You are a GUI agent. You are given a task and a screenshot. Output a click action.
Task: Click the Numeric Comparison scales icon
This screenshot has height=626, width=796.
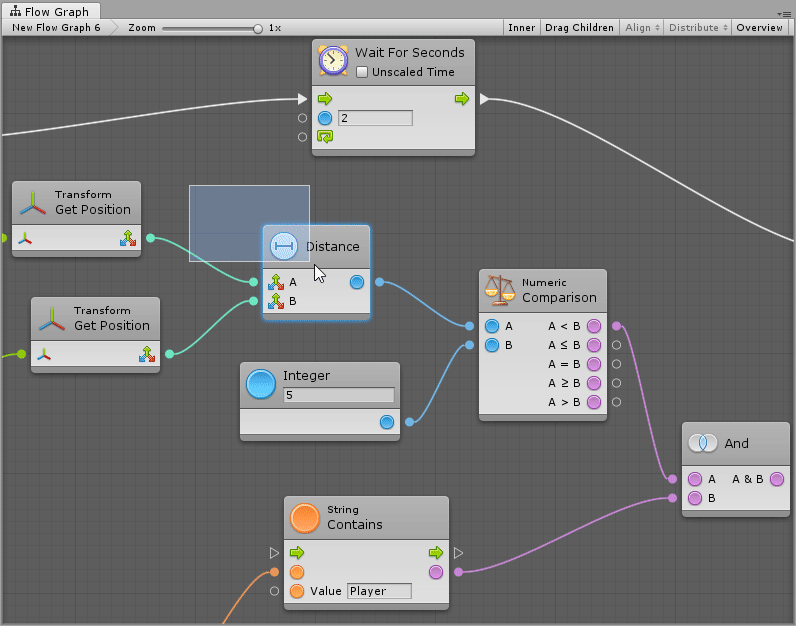[x=499, y=289]
